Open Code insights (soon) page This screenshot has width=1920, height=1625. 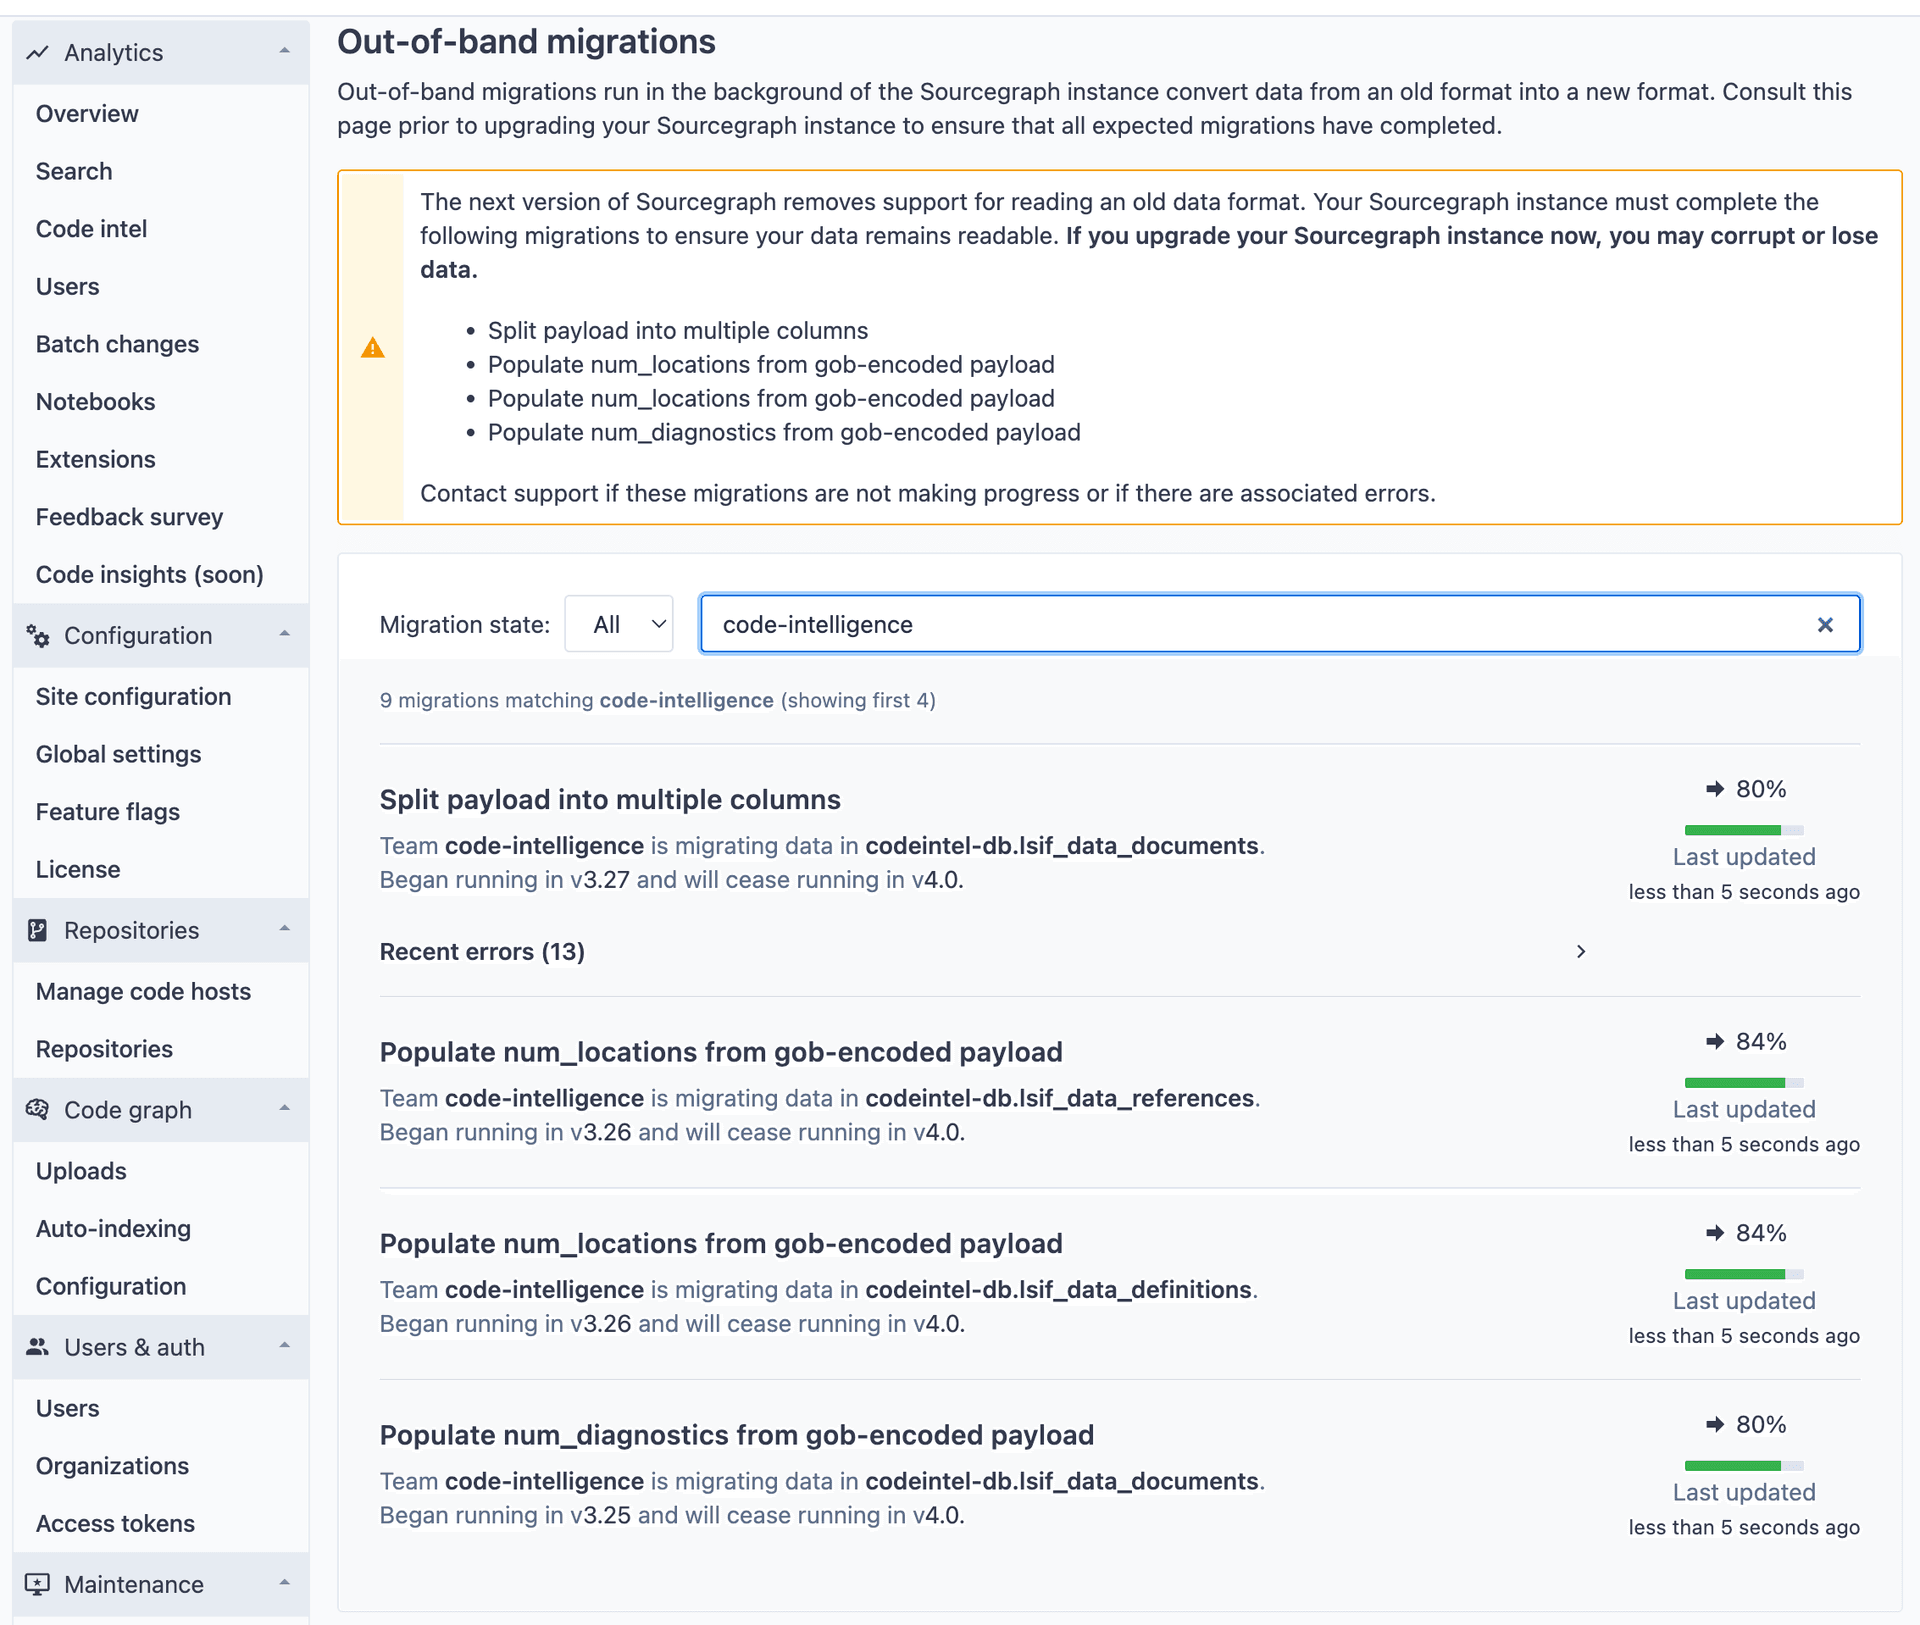[149, 575]
